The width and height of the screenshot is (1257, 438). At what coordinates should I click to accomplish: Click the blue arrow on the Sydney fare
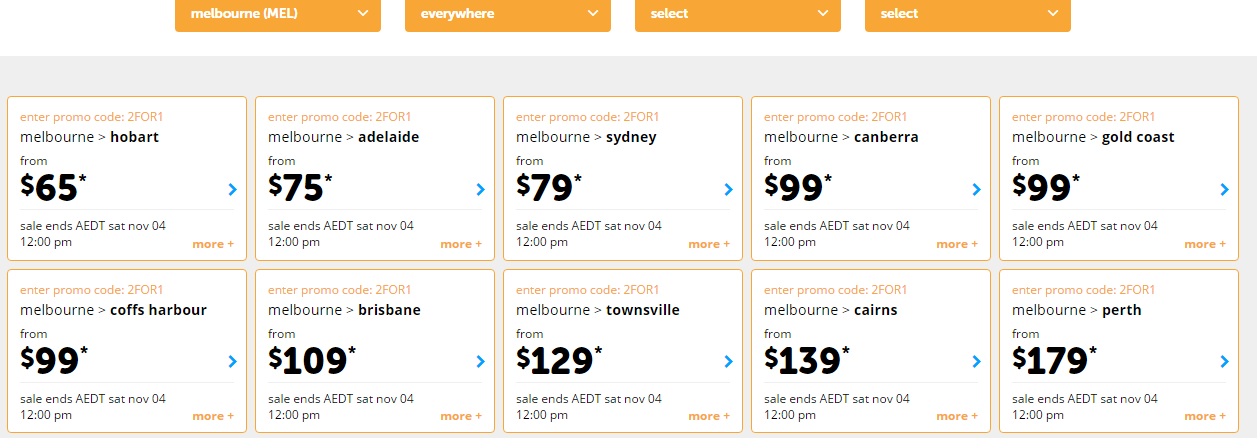tap(728, 189)
